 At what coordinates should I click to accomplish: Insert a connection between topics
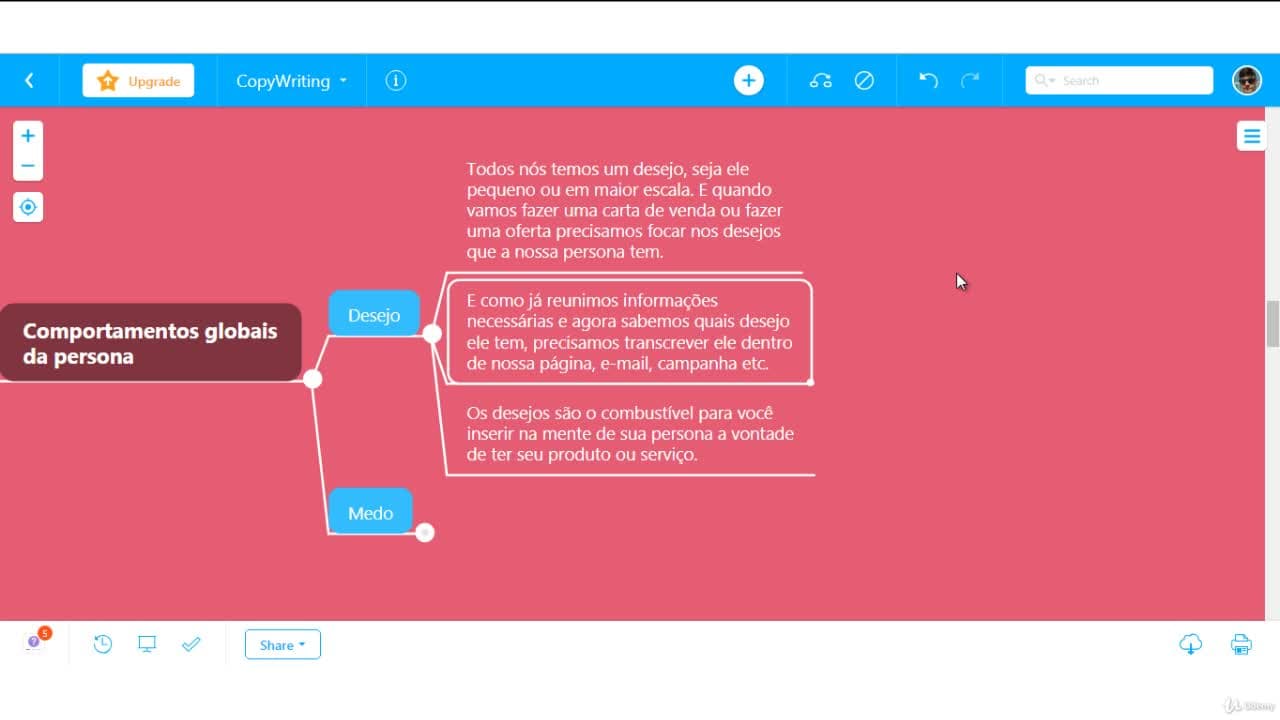[821, 81]
